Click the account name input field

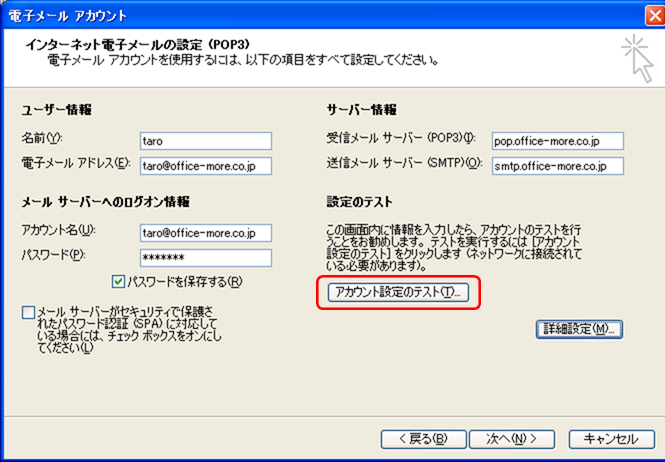tap(206, 233)
